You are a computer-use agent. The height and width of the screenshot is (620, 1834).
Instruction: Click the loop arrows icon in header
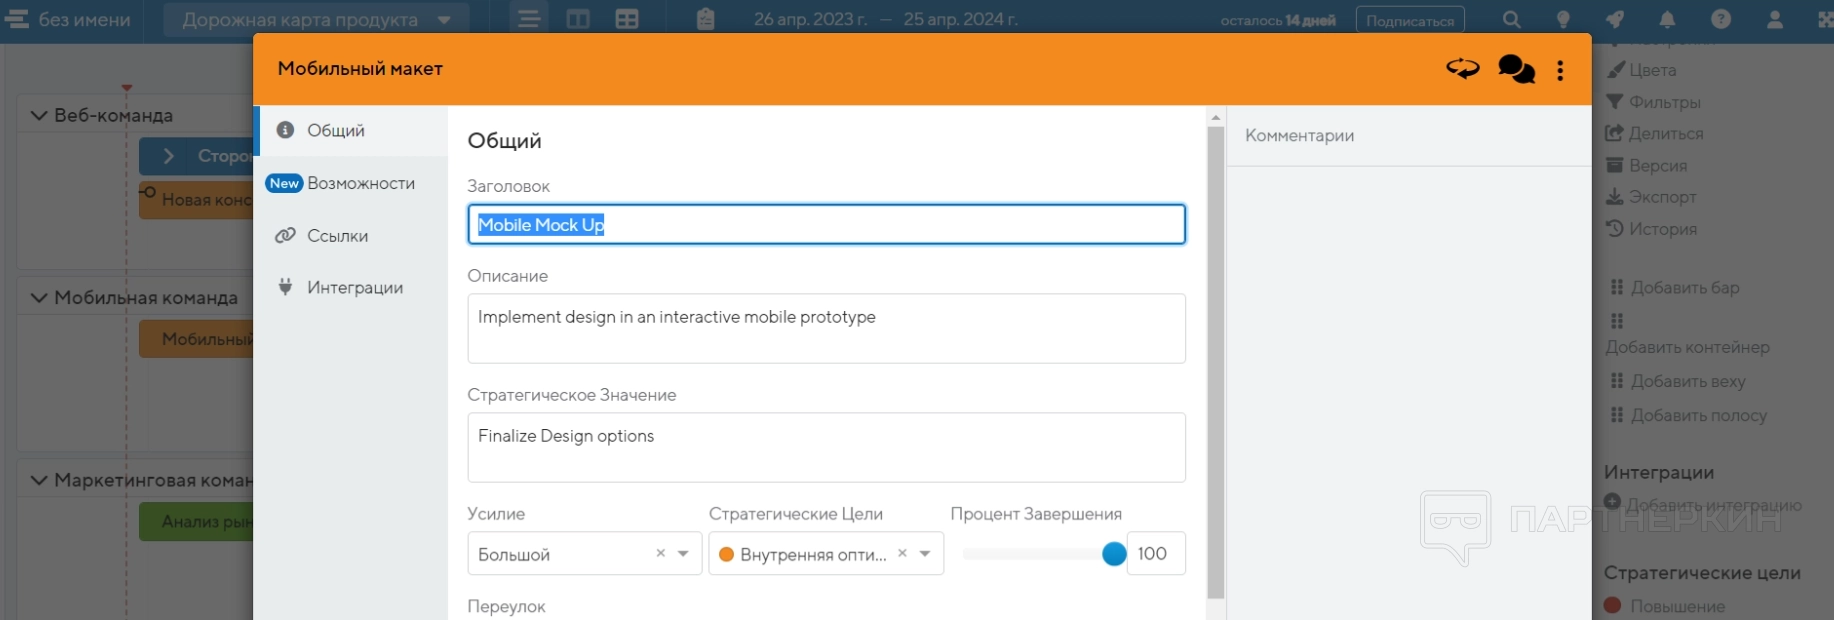(1462, 69)
